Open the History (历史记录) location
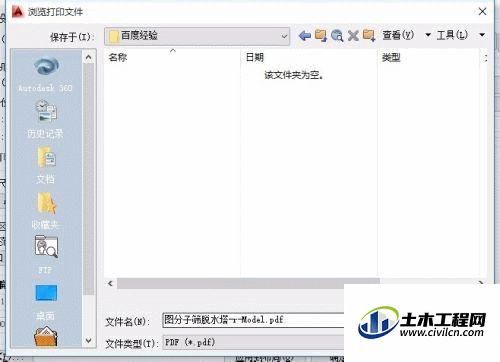This screenshot has width=500, height=362. [x=46, y=119]
